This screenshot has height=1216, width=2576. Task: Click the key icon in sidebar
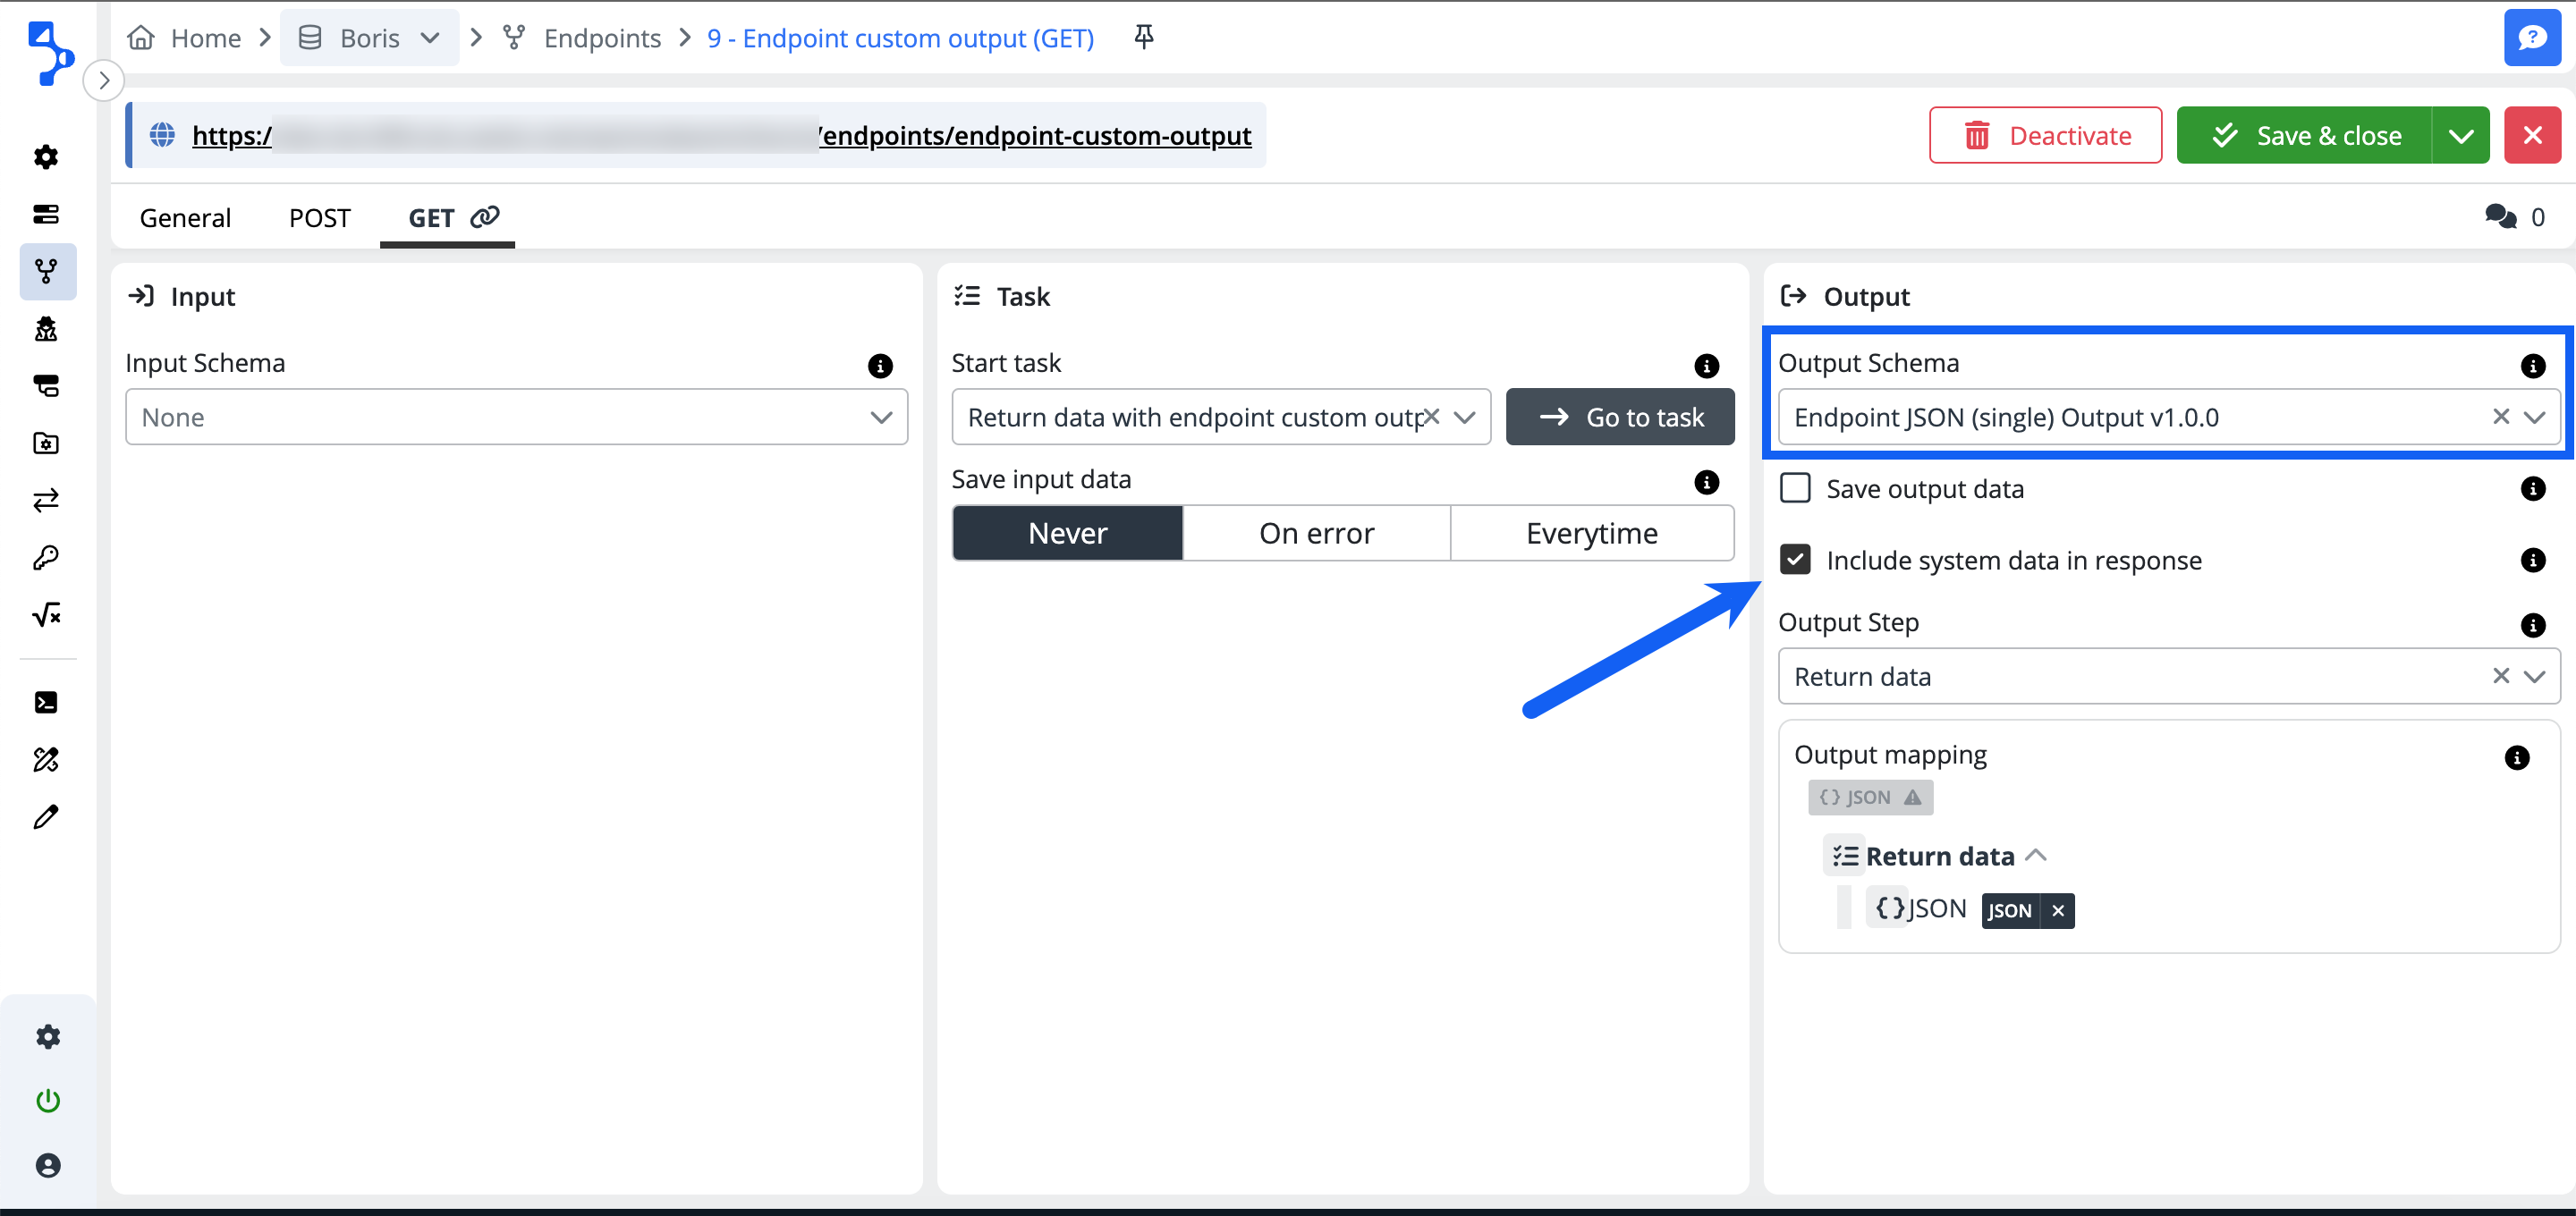(x=46, y=557)
